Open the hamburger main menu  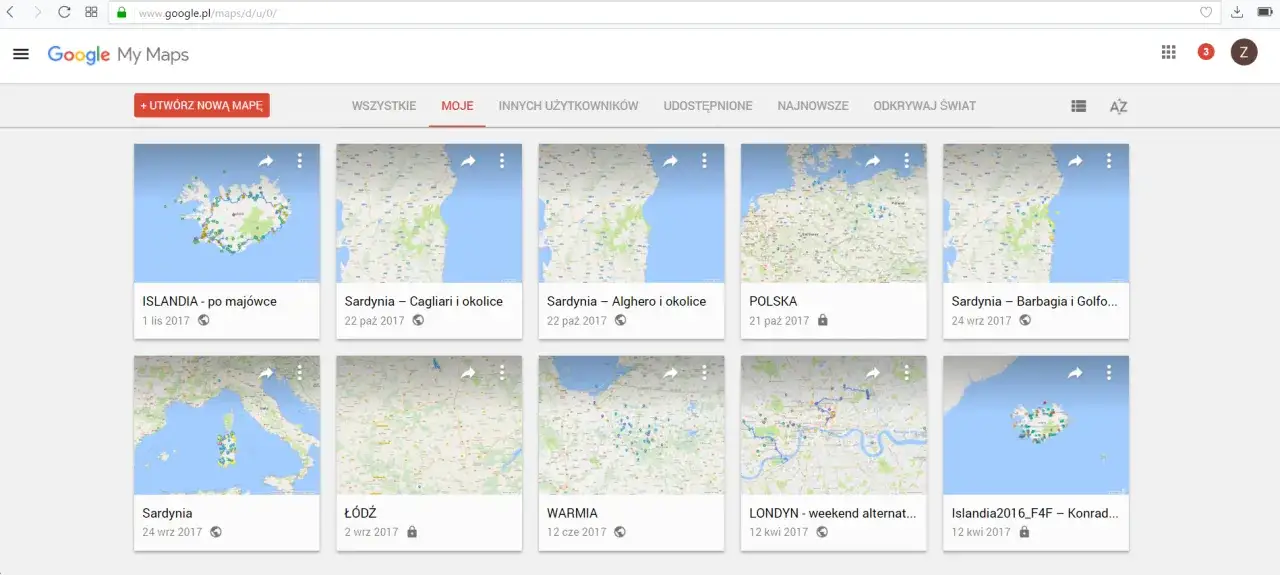pos(21,54)
